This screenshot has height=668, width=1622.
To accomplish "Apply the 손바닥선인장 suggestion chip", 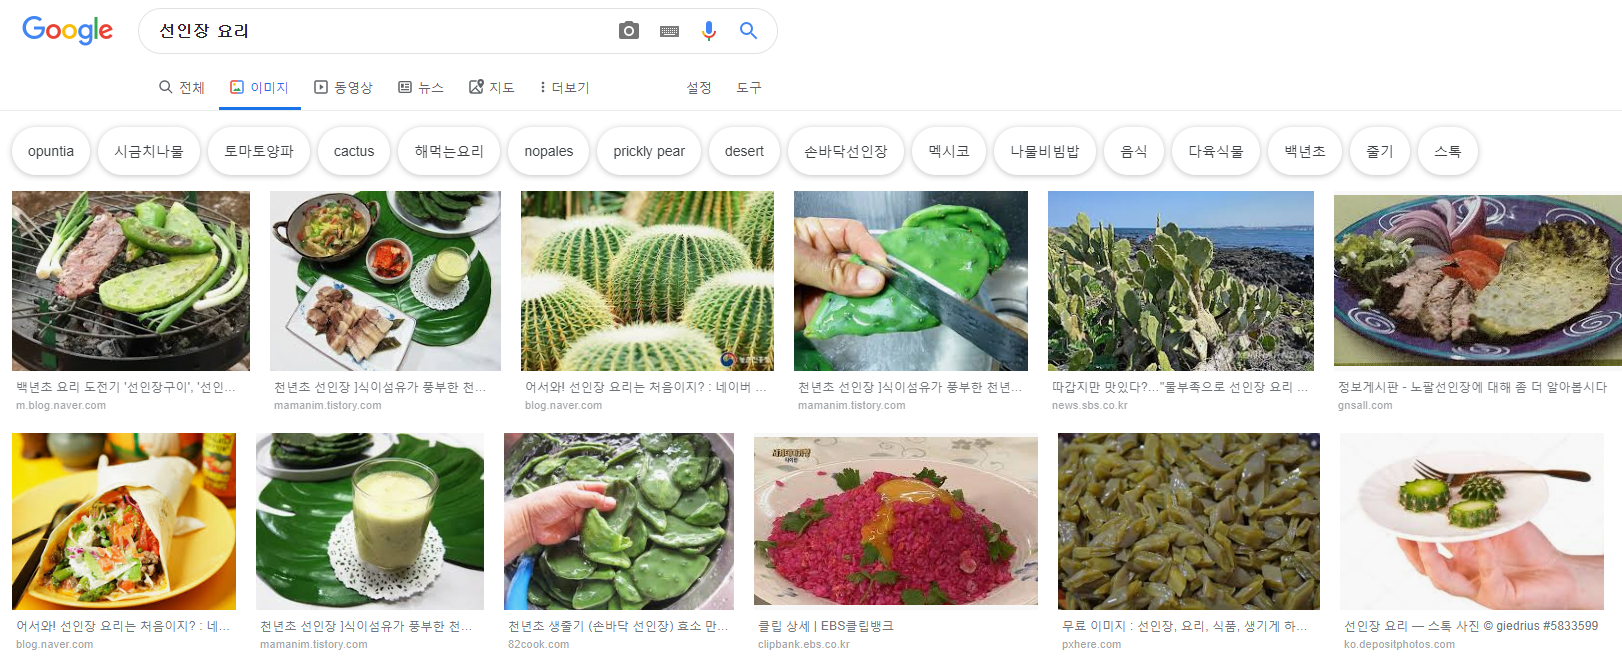I will [x=845, y=151].
